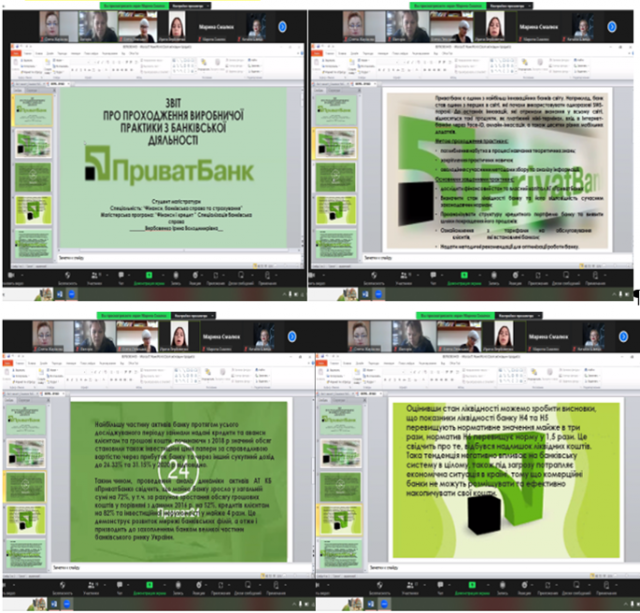This screenshot has width=640, height=613.
Task: Click Word taskbar icon below title-slide screenshot
Action: coord(60,294)
